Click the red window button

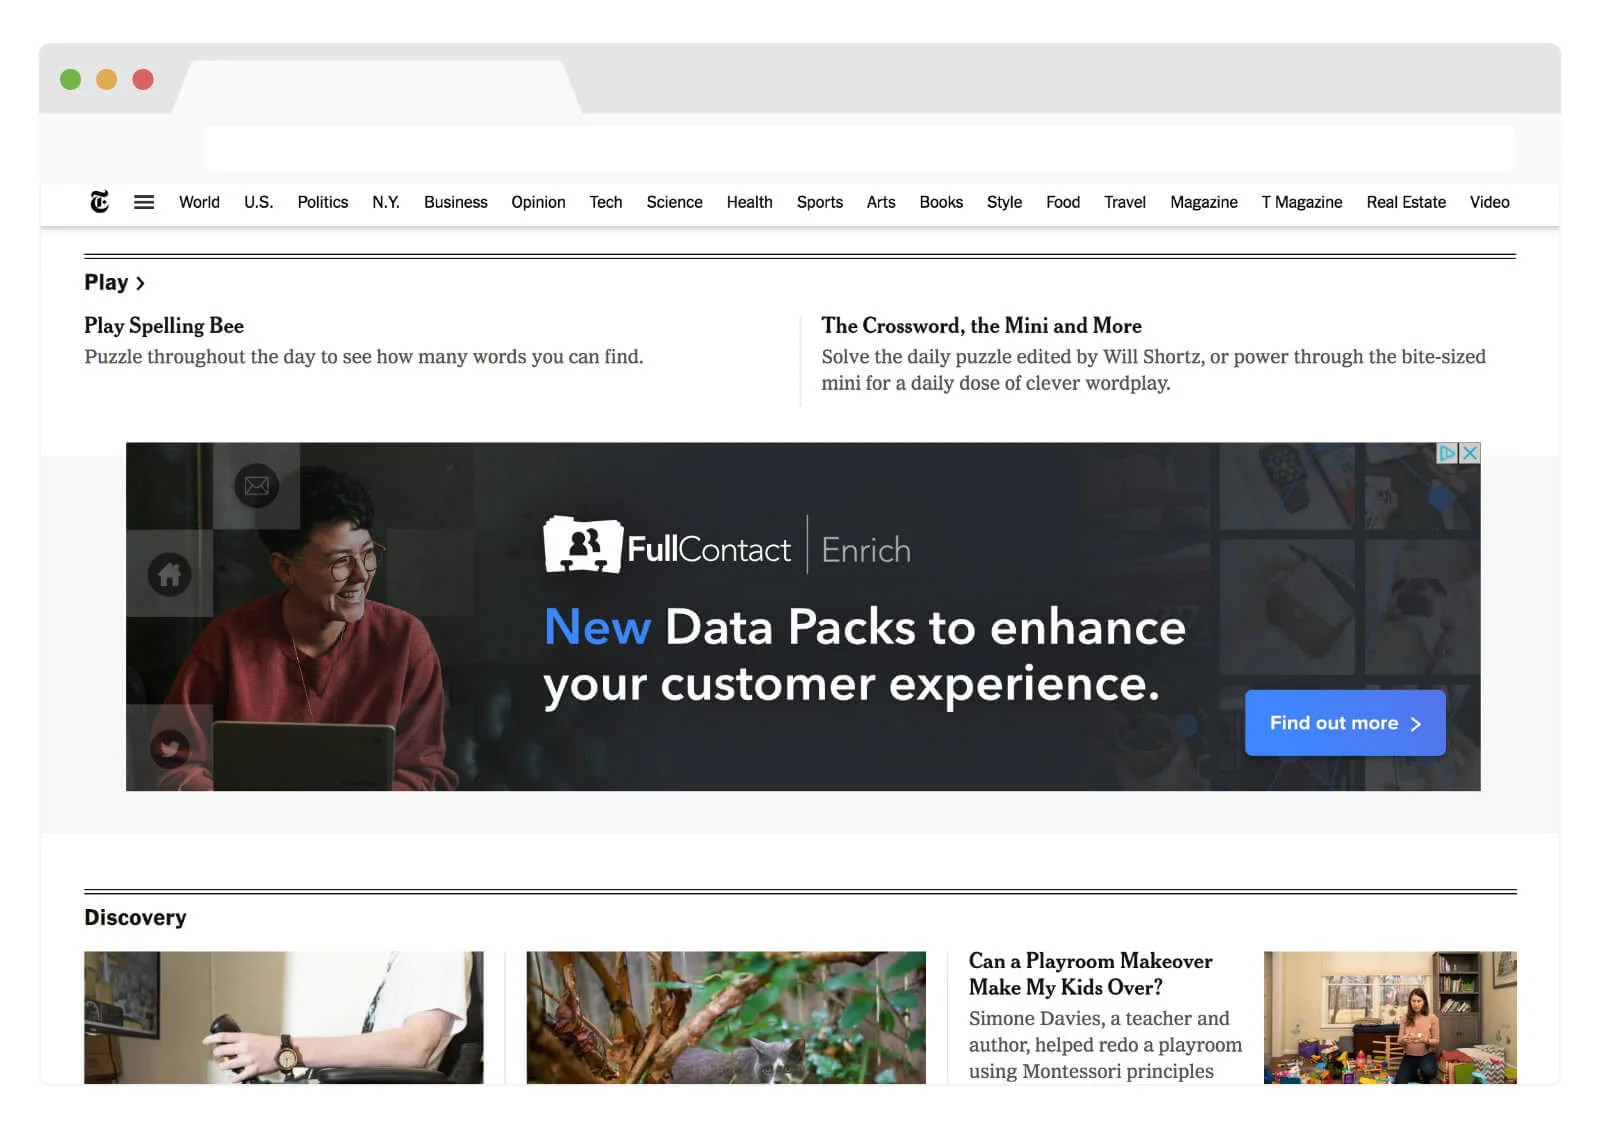pyautogui.click(x=143, y=79)
